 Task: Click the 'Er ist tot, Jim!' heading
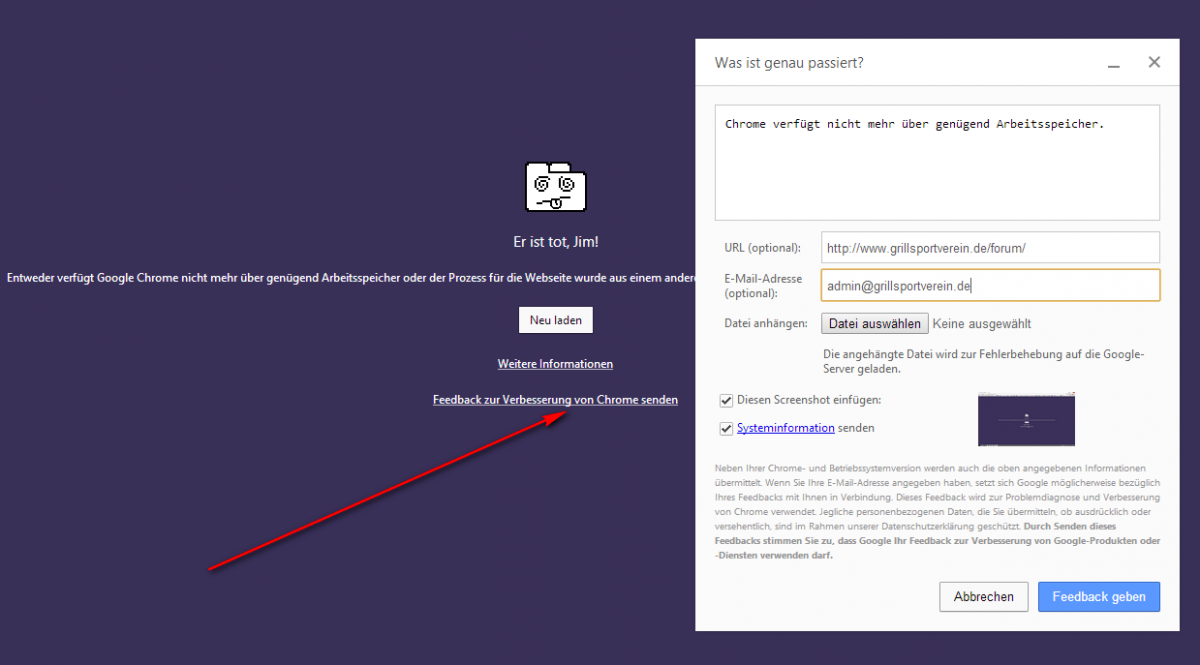click(x=555, y=242)
